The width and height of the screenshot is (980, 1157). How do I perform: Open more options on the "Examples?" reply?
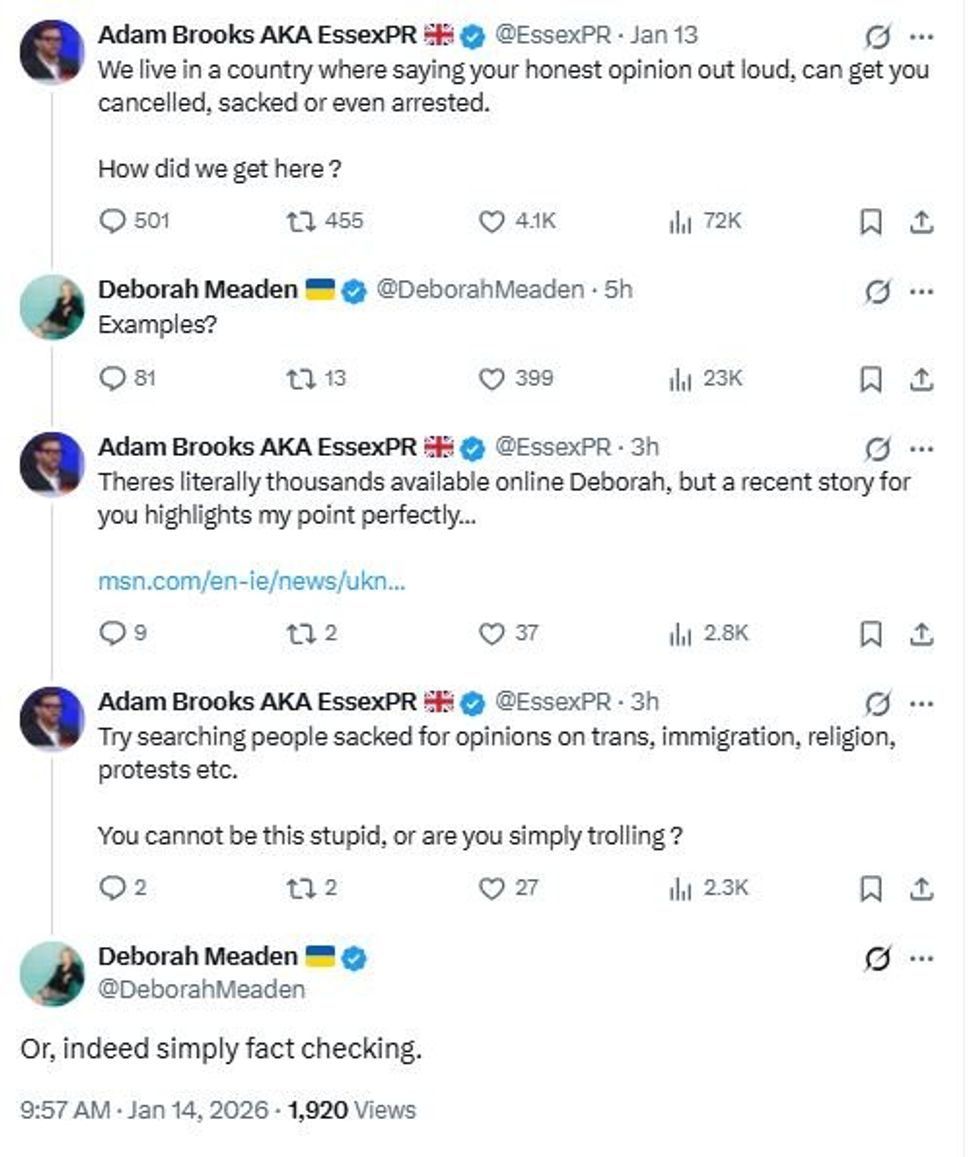pos(921,293)
